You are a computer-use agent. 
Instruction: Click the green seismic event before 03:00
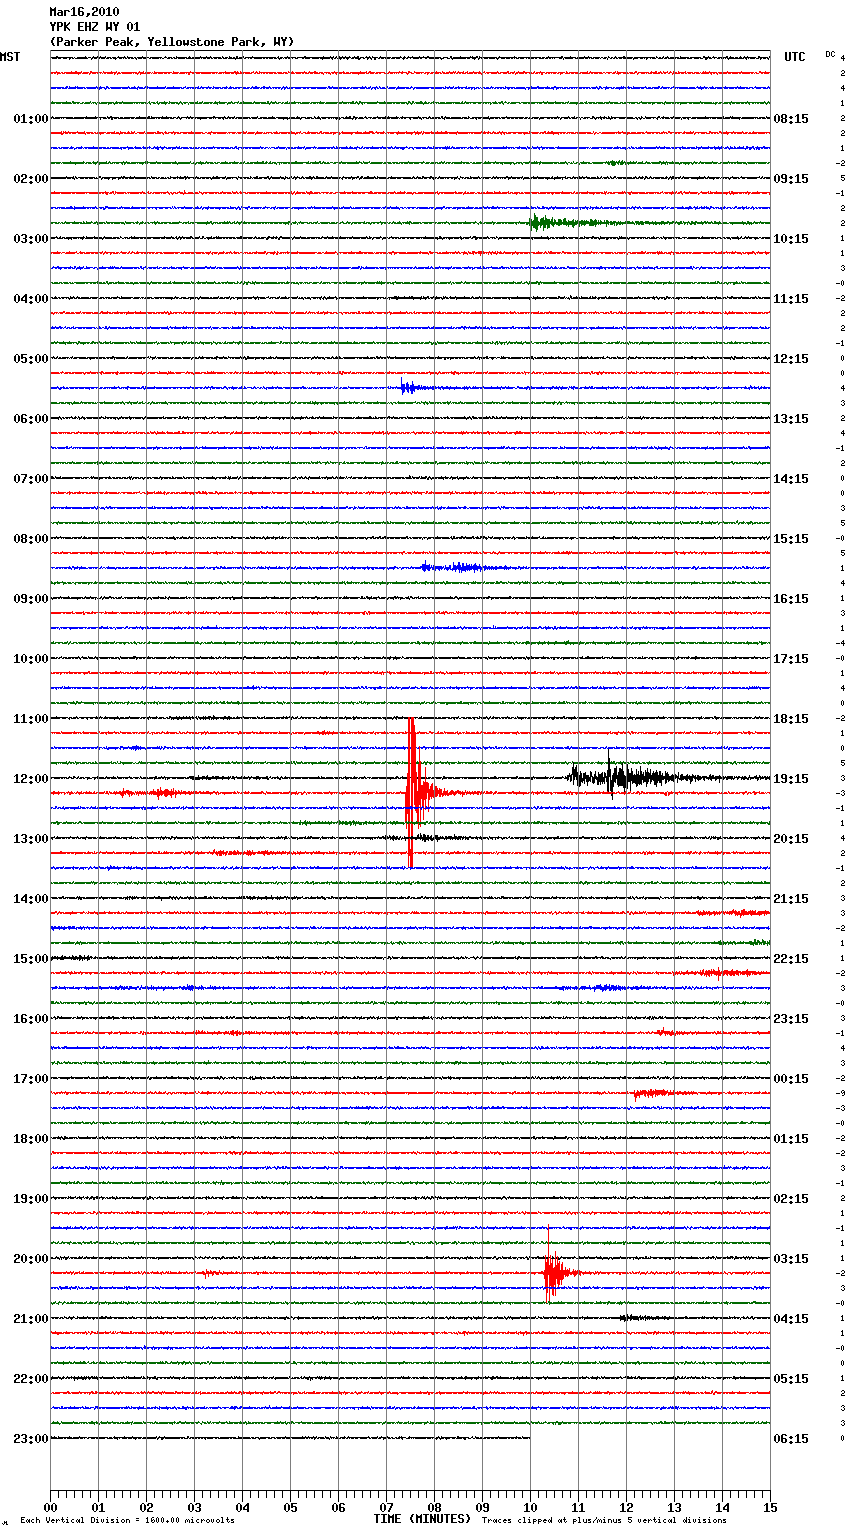click(x=560, y=223)
